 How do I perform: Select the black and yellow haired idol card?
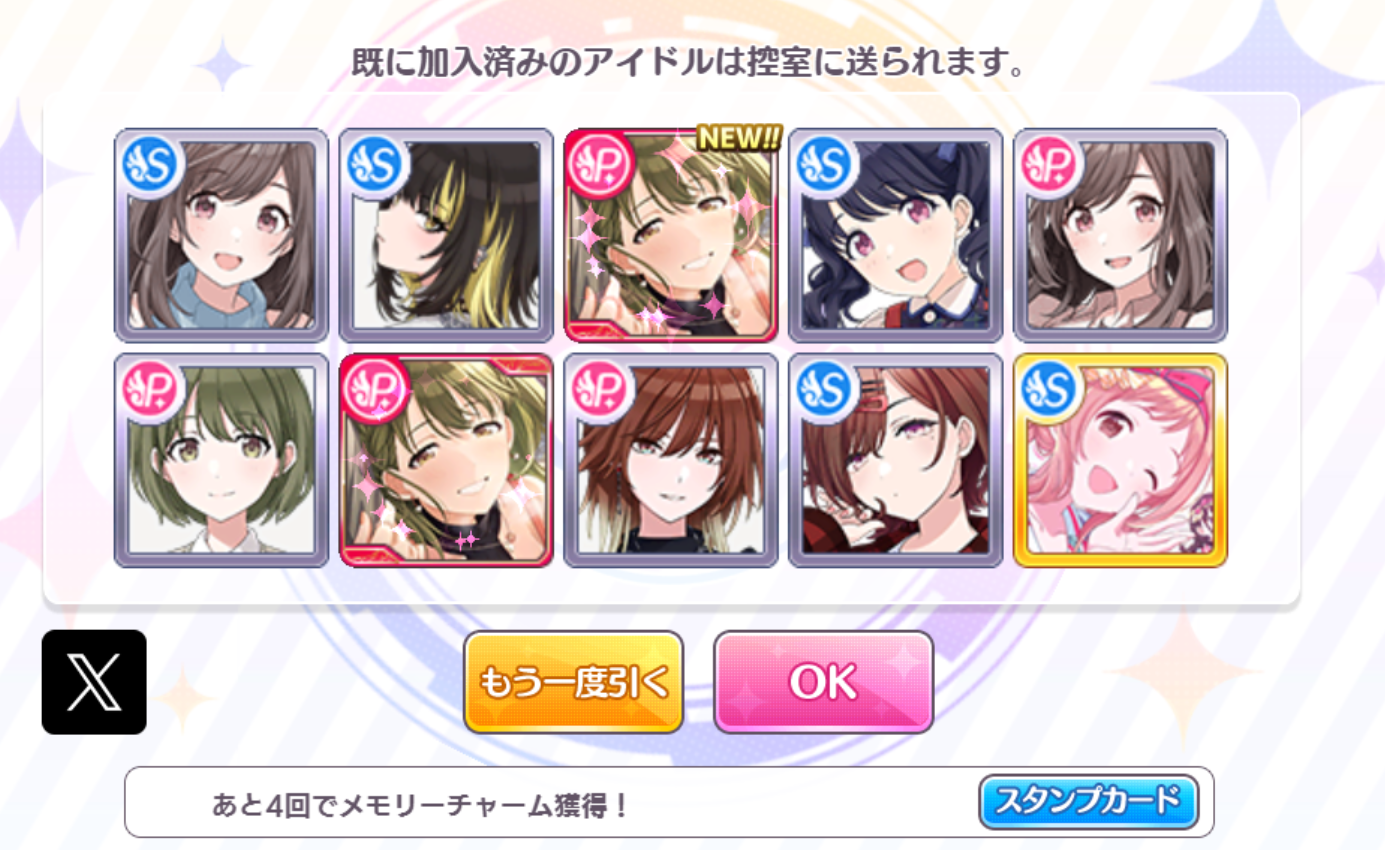446,235
